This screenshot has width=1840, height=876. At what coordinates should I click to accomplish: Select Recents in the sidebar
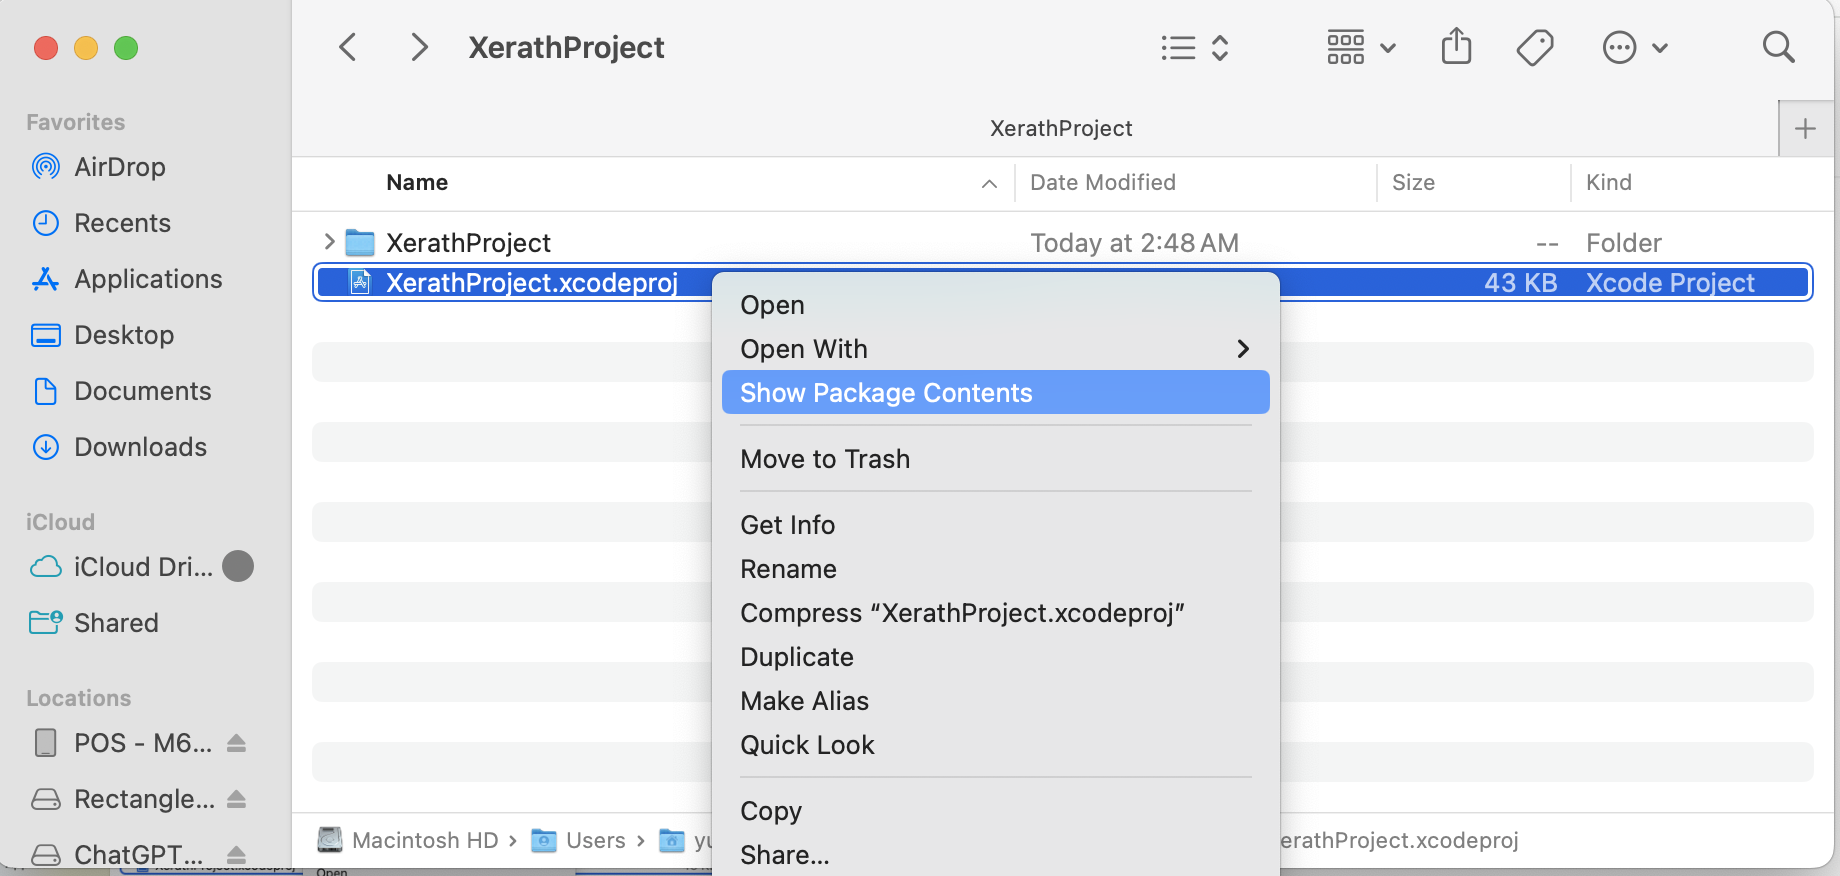pyautogui.click(x=122, y=223)
